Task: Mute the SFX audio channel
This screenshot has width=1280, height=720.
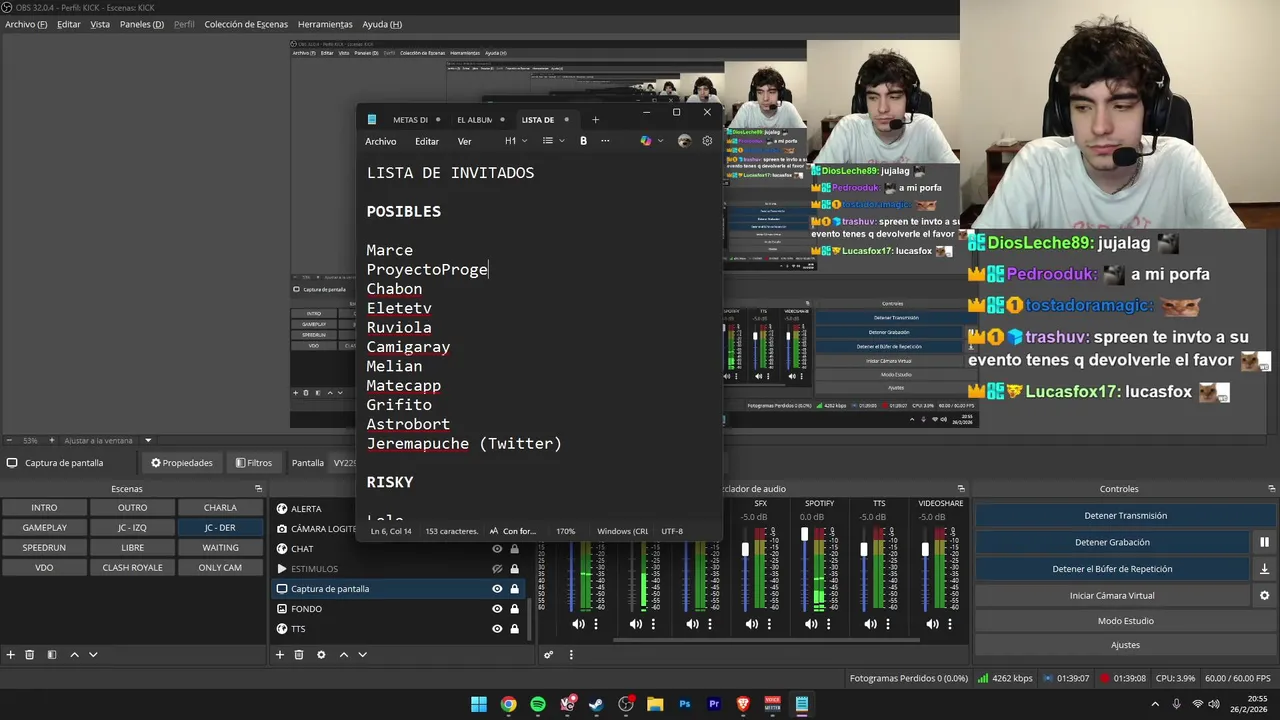Action: coord(751,624)
